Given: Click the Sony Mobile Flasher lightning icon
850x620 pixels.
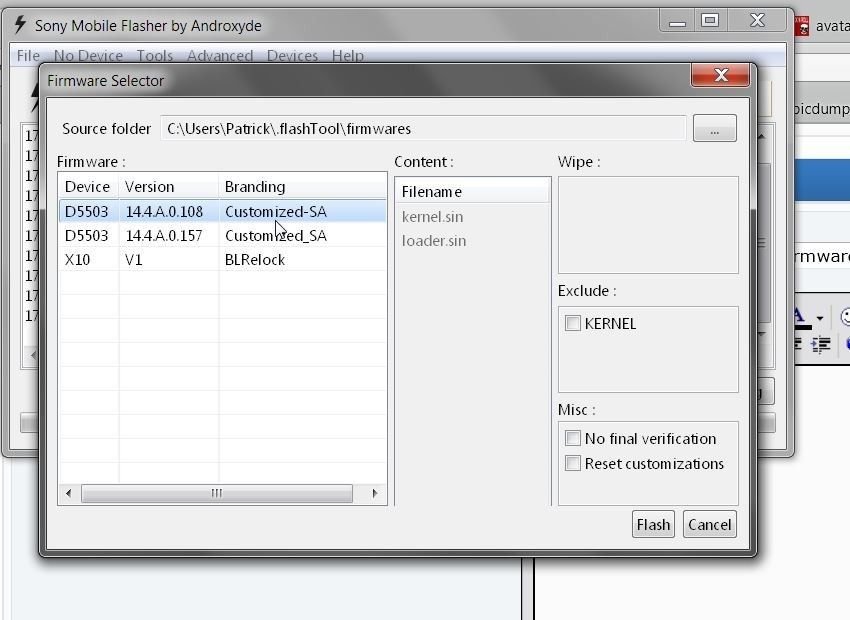Looking at the screenshot, I should [x=20, y=24].
